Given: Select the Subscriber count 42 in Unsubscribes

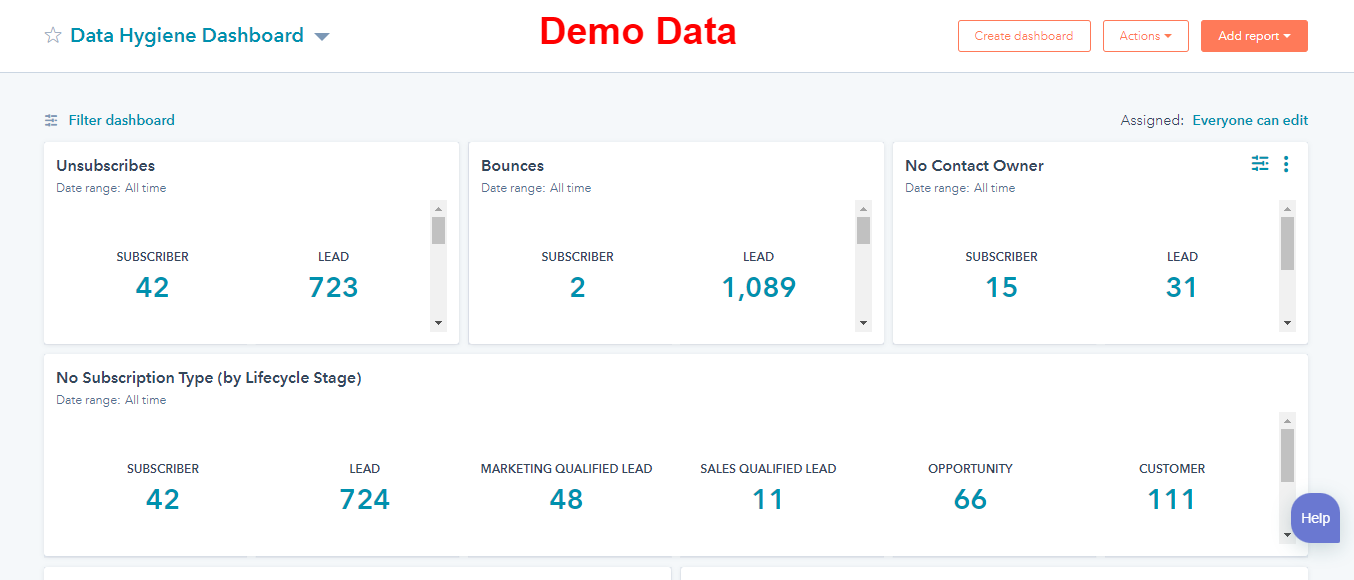Looking at the screenshot, I should point(152,287).
